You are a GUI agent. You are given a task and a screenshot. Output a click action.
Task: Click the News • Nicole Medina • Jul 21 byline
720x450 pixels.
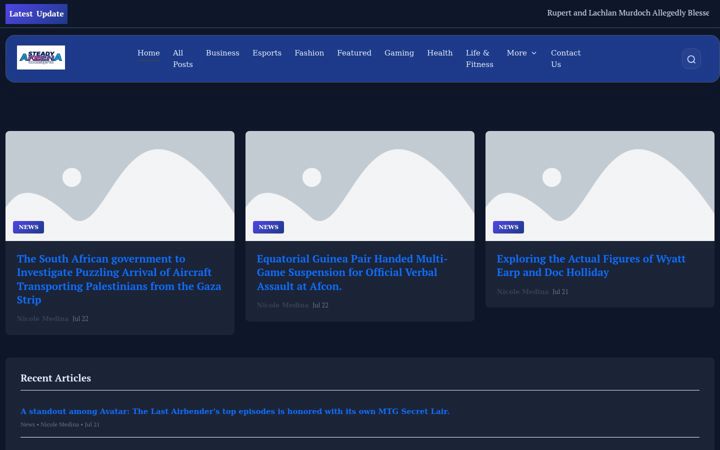pyautogui.click(x=60, y=425)
